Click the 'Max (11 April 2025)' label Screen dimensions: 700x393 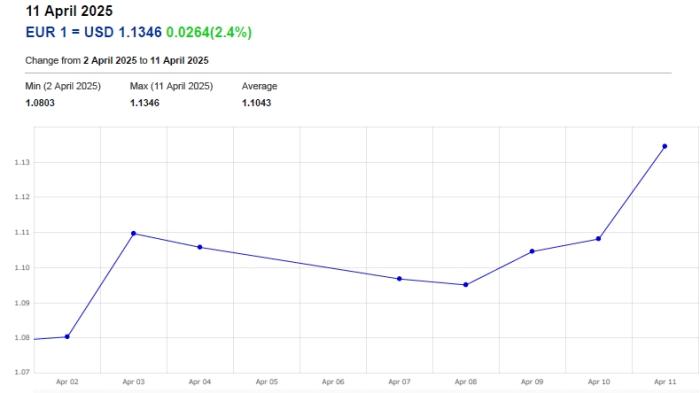click(x=171, y=86)
